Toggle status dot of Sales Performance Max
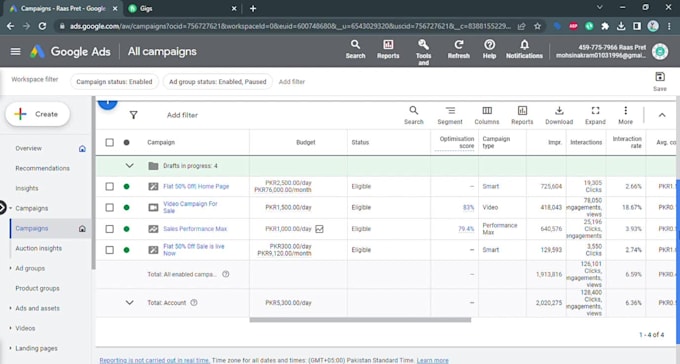The height and width of the screenshot is (364, 680). click(126, 229)
